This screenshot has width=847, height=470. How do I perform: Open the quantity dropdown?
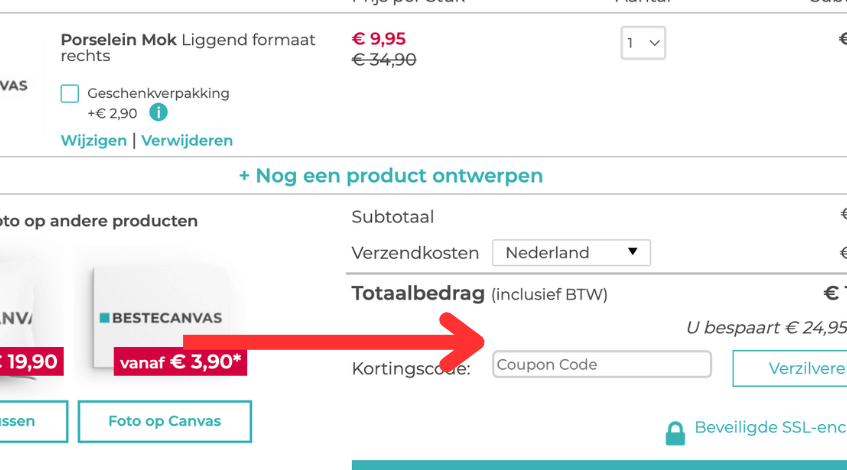pos(643,43)
